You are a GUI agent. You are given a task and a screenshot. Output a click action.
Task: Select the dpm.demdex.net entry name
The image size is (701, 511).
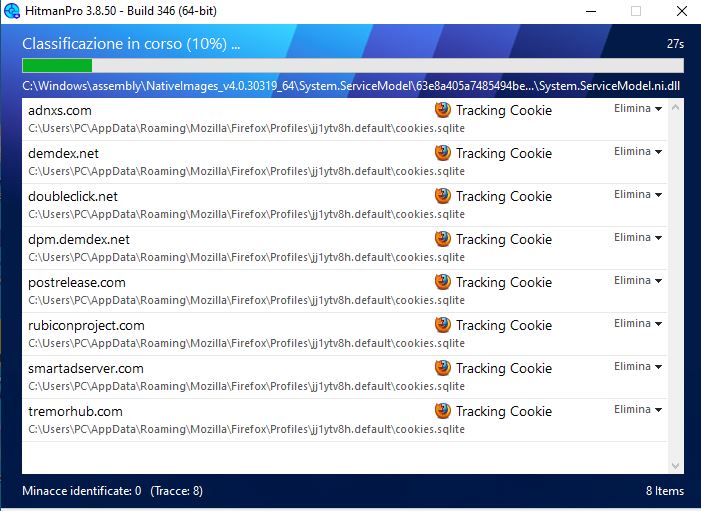click(79, 240)
